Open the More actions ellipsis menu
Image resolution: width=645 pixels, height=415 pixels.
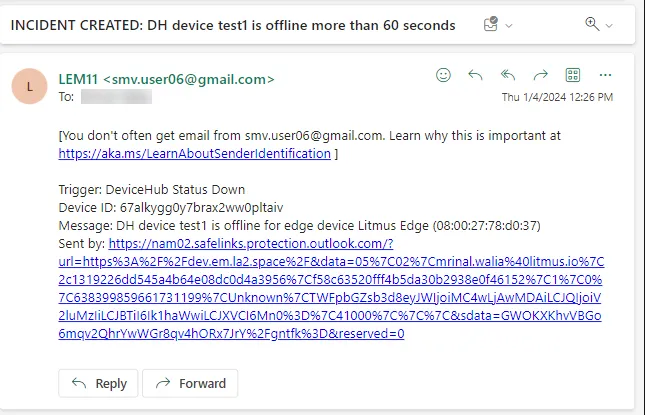click(x=605, y=75)
